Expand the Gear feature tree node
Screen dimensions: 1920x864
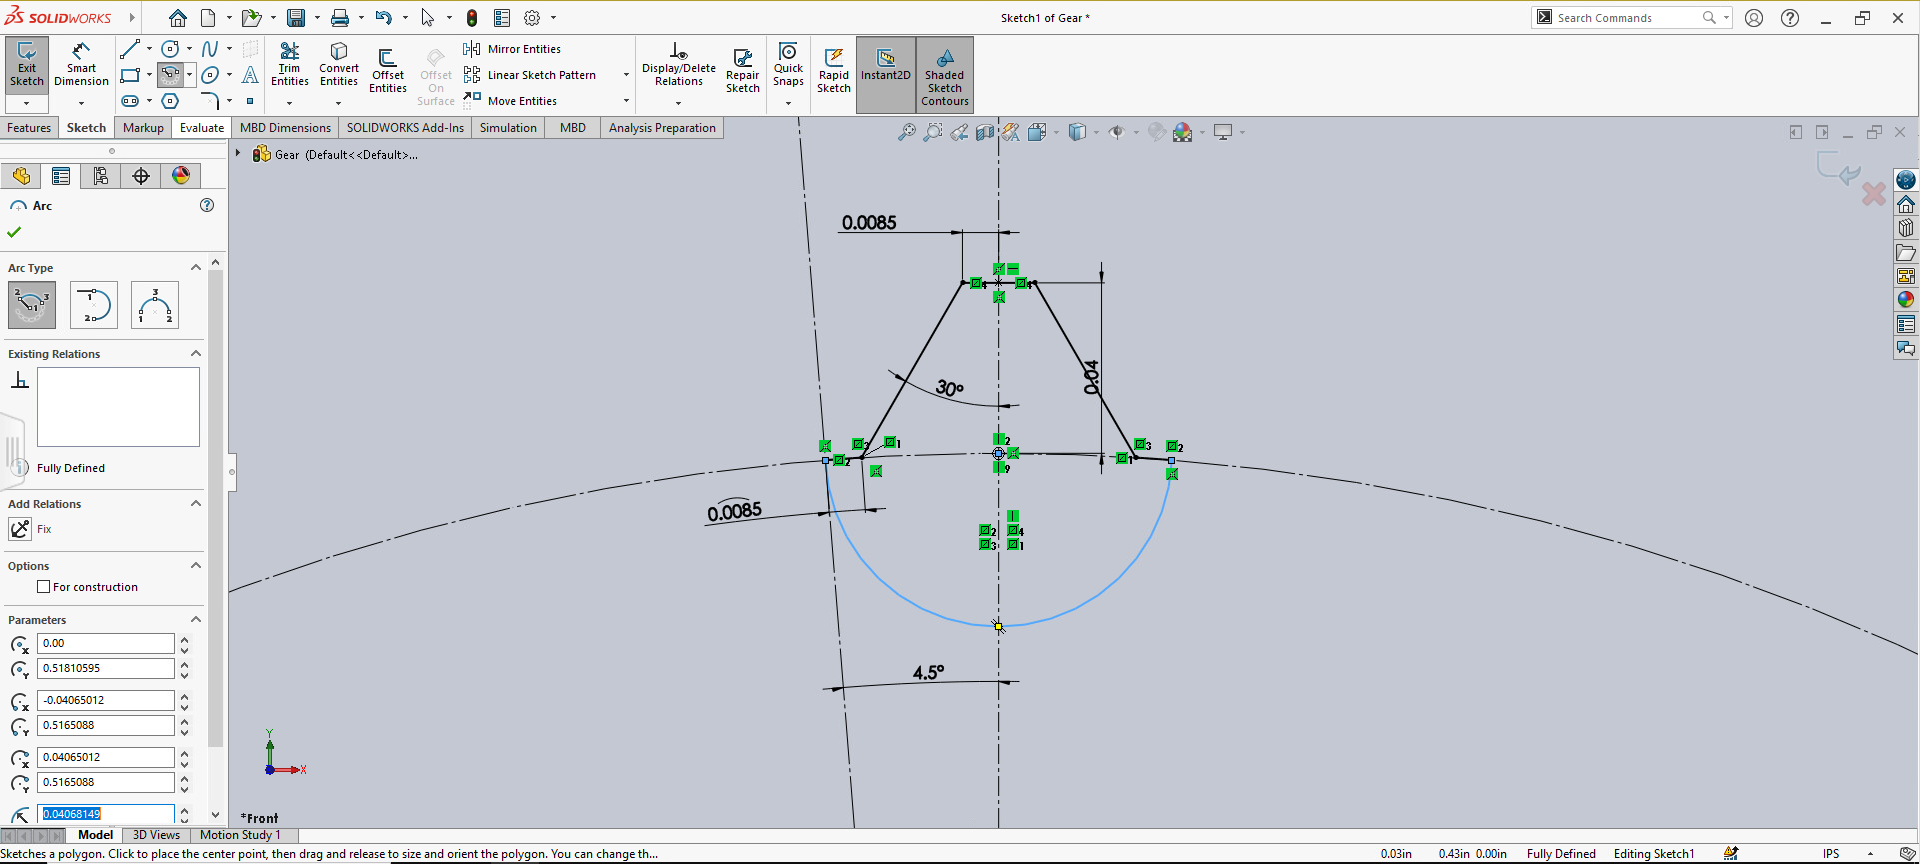point(238,154)
